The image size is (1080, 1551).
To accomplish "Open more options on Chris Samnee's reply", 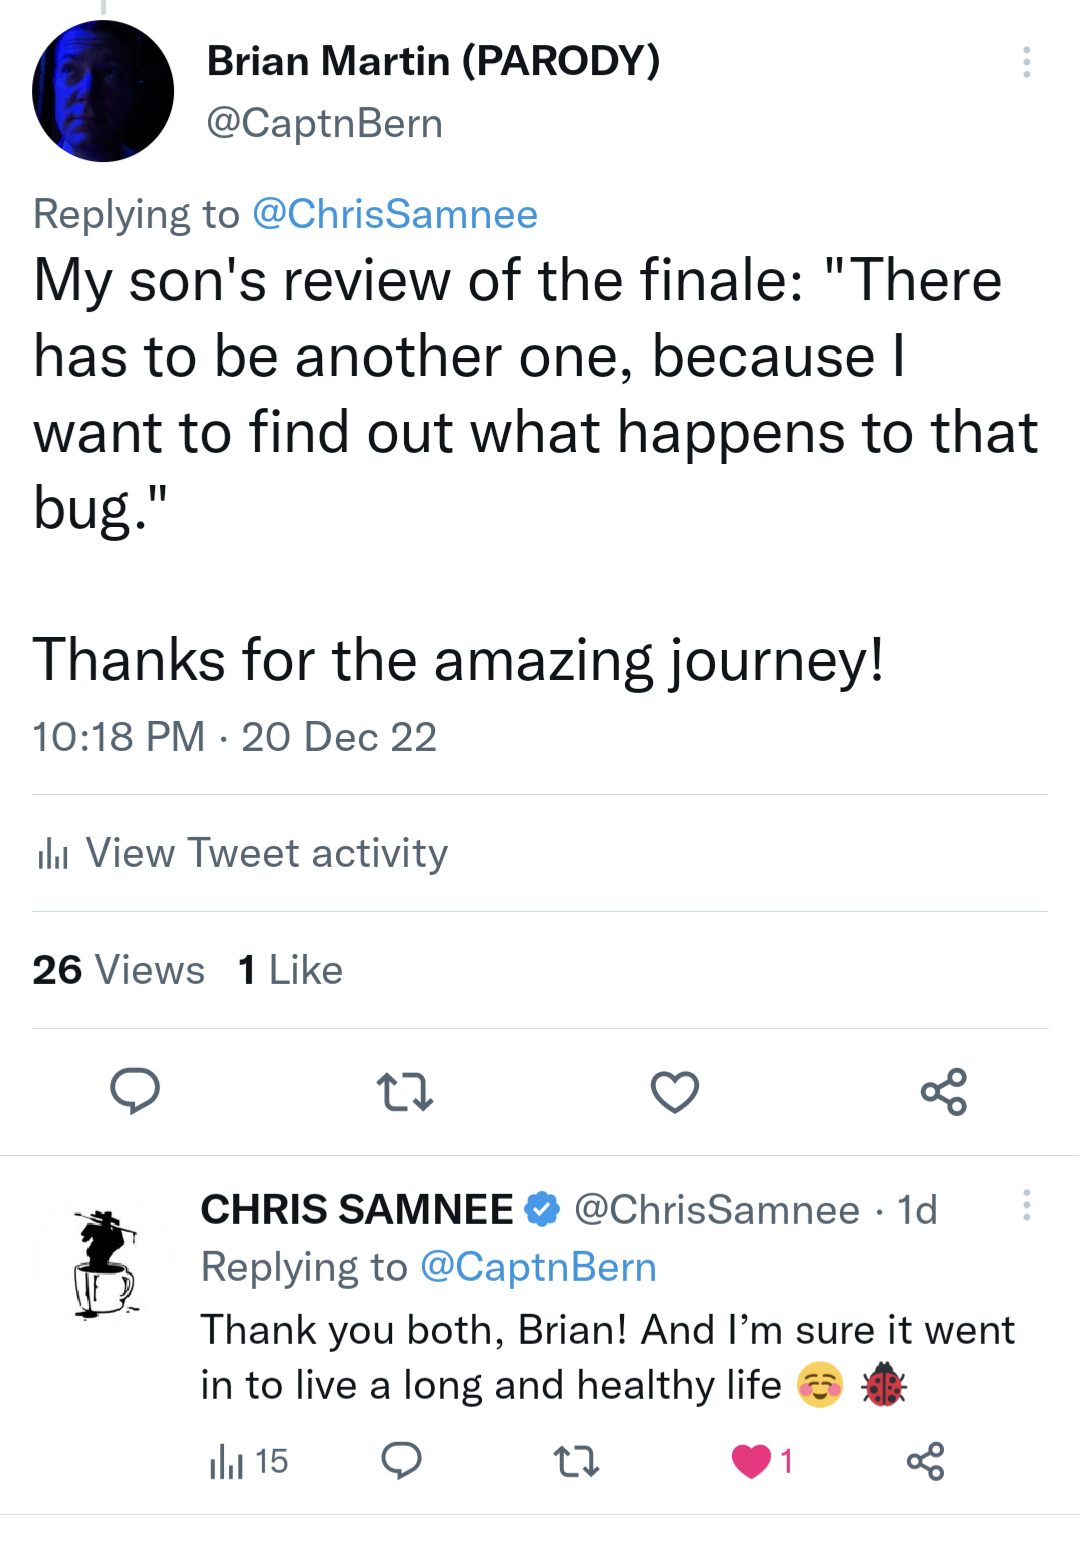I will tap(1025, 1205).
